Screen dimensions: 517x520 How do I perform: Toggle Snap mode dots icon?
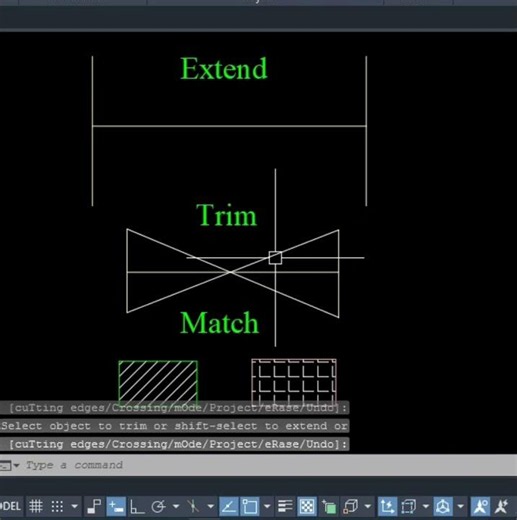click(x=57, y=507)
